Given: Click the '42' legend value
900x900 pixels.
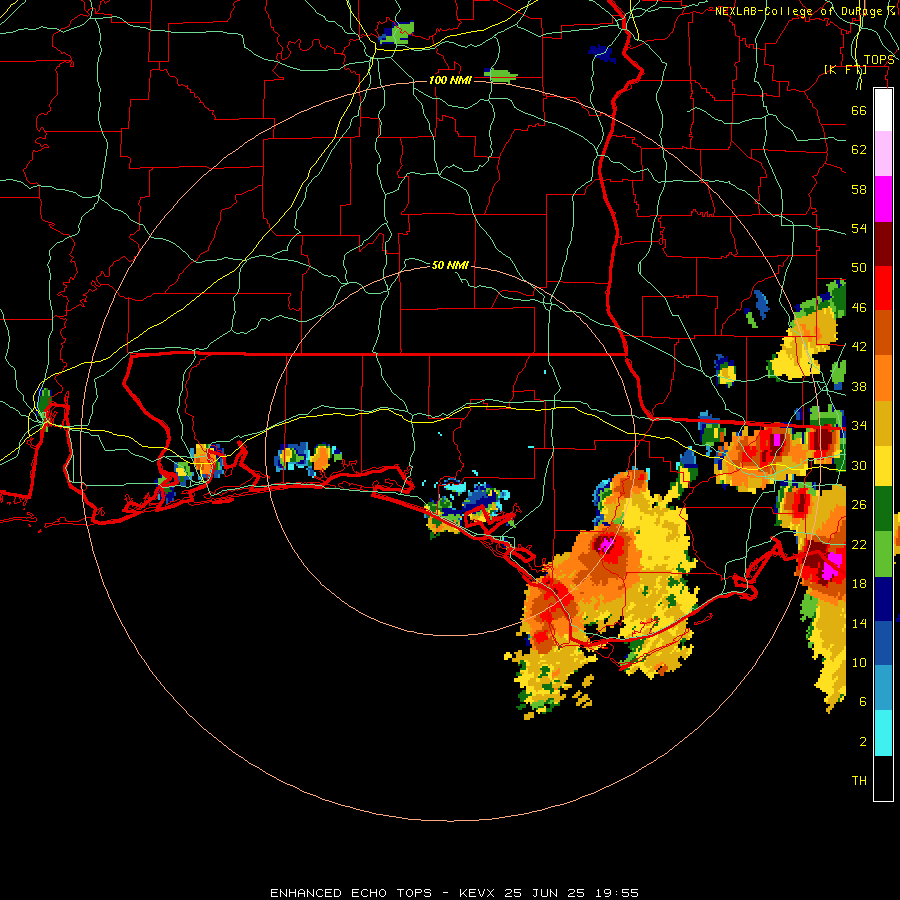Looking at the screenshot, I should (x=859, y=347).
